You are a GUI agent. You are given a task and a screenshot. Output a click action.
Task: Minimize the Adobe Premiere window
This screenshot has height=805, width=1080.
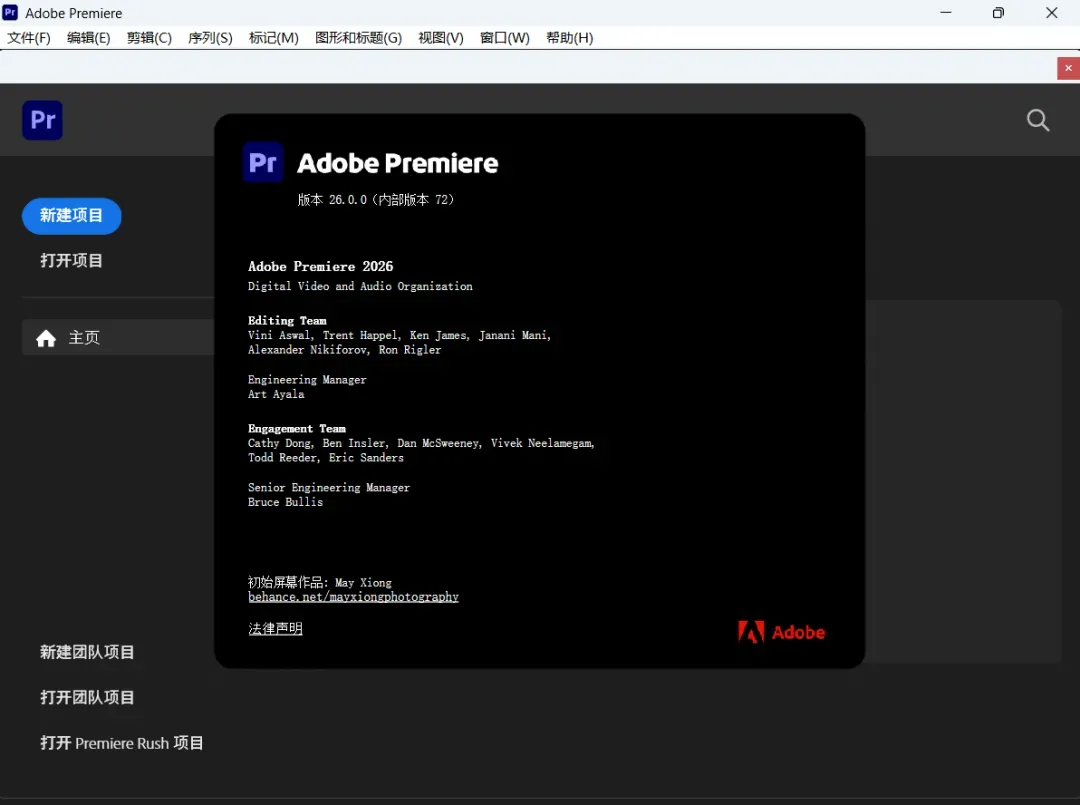[x=946, y=12]
